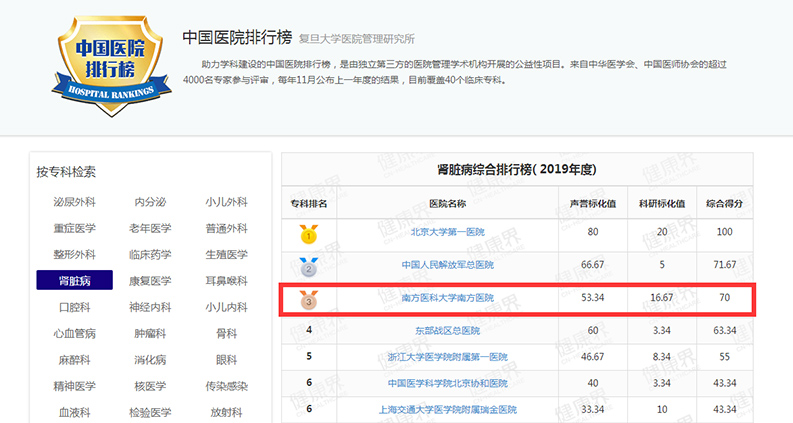Click rank number 4 cell
793x423 pixels.
309,330
